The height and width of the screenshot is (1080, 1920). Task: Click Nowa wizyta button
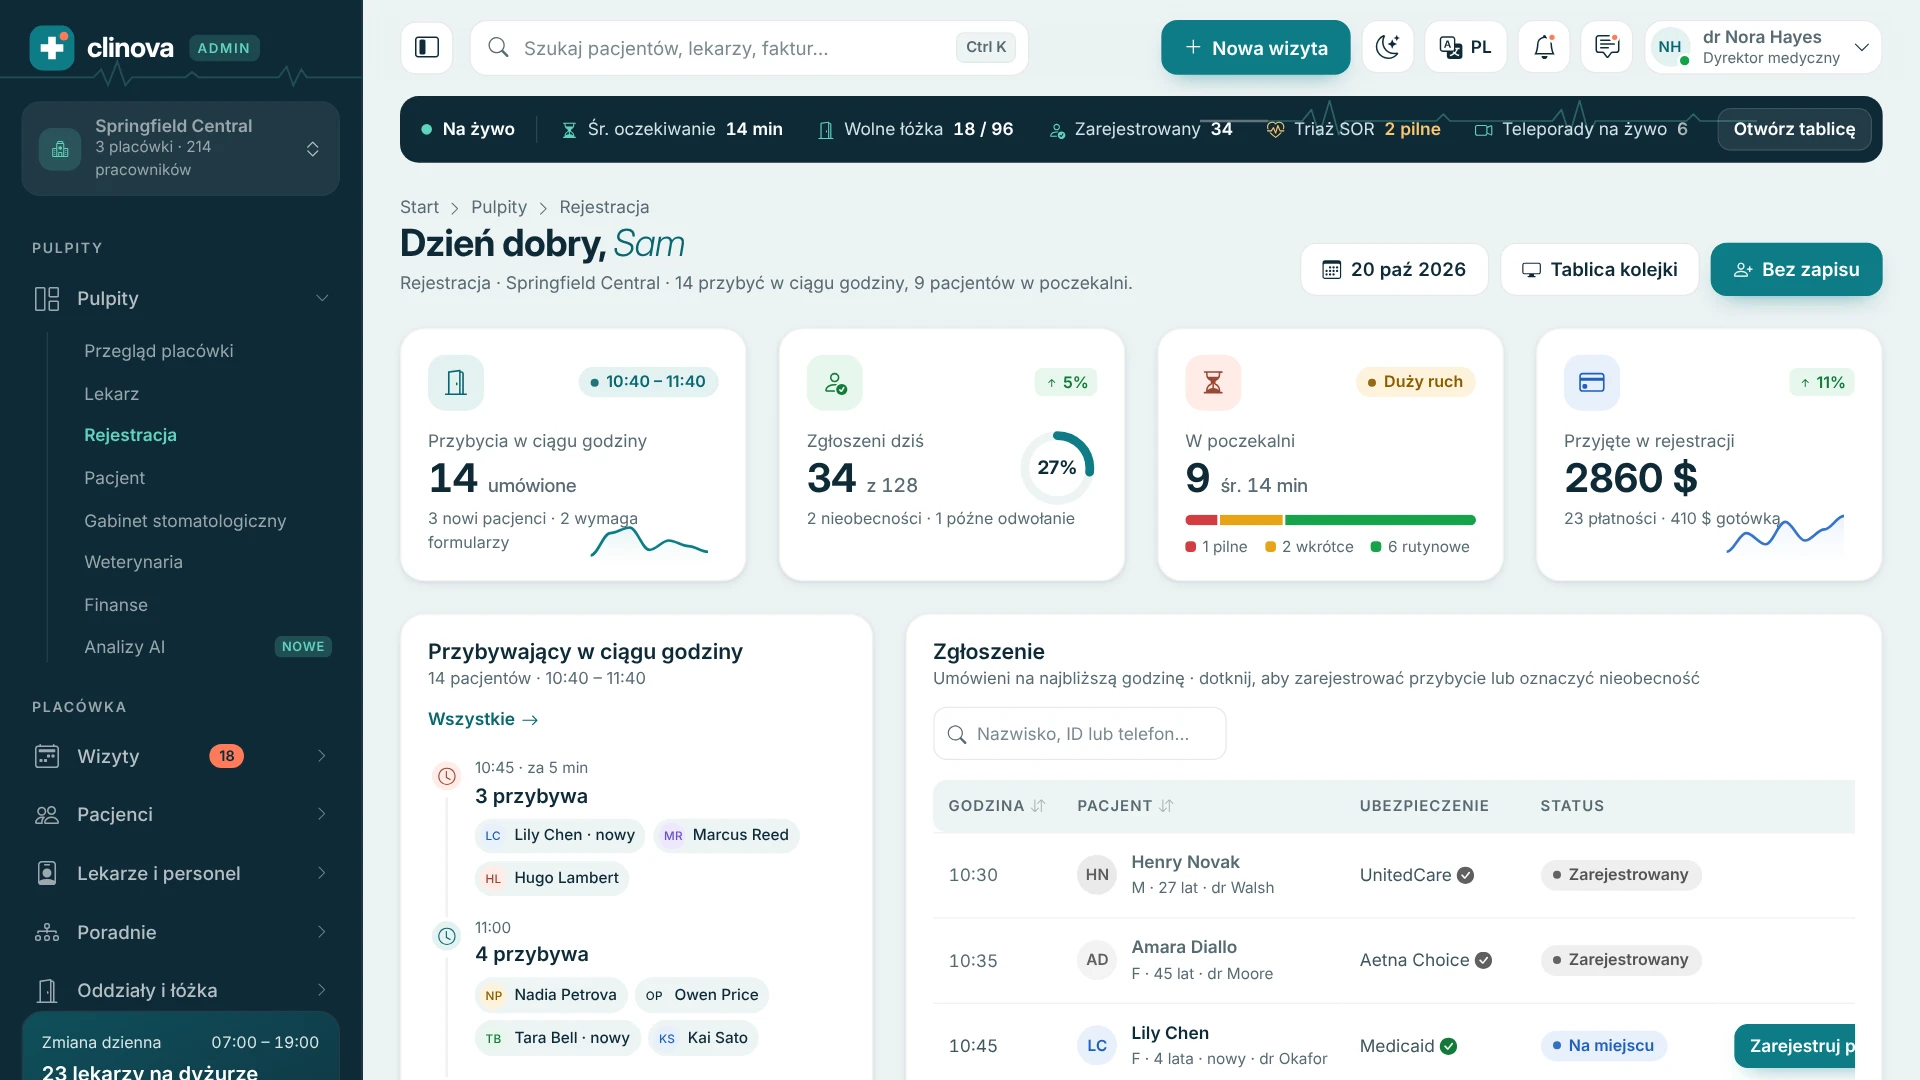[x=1255, y=47]
